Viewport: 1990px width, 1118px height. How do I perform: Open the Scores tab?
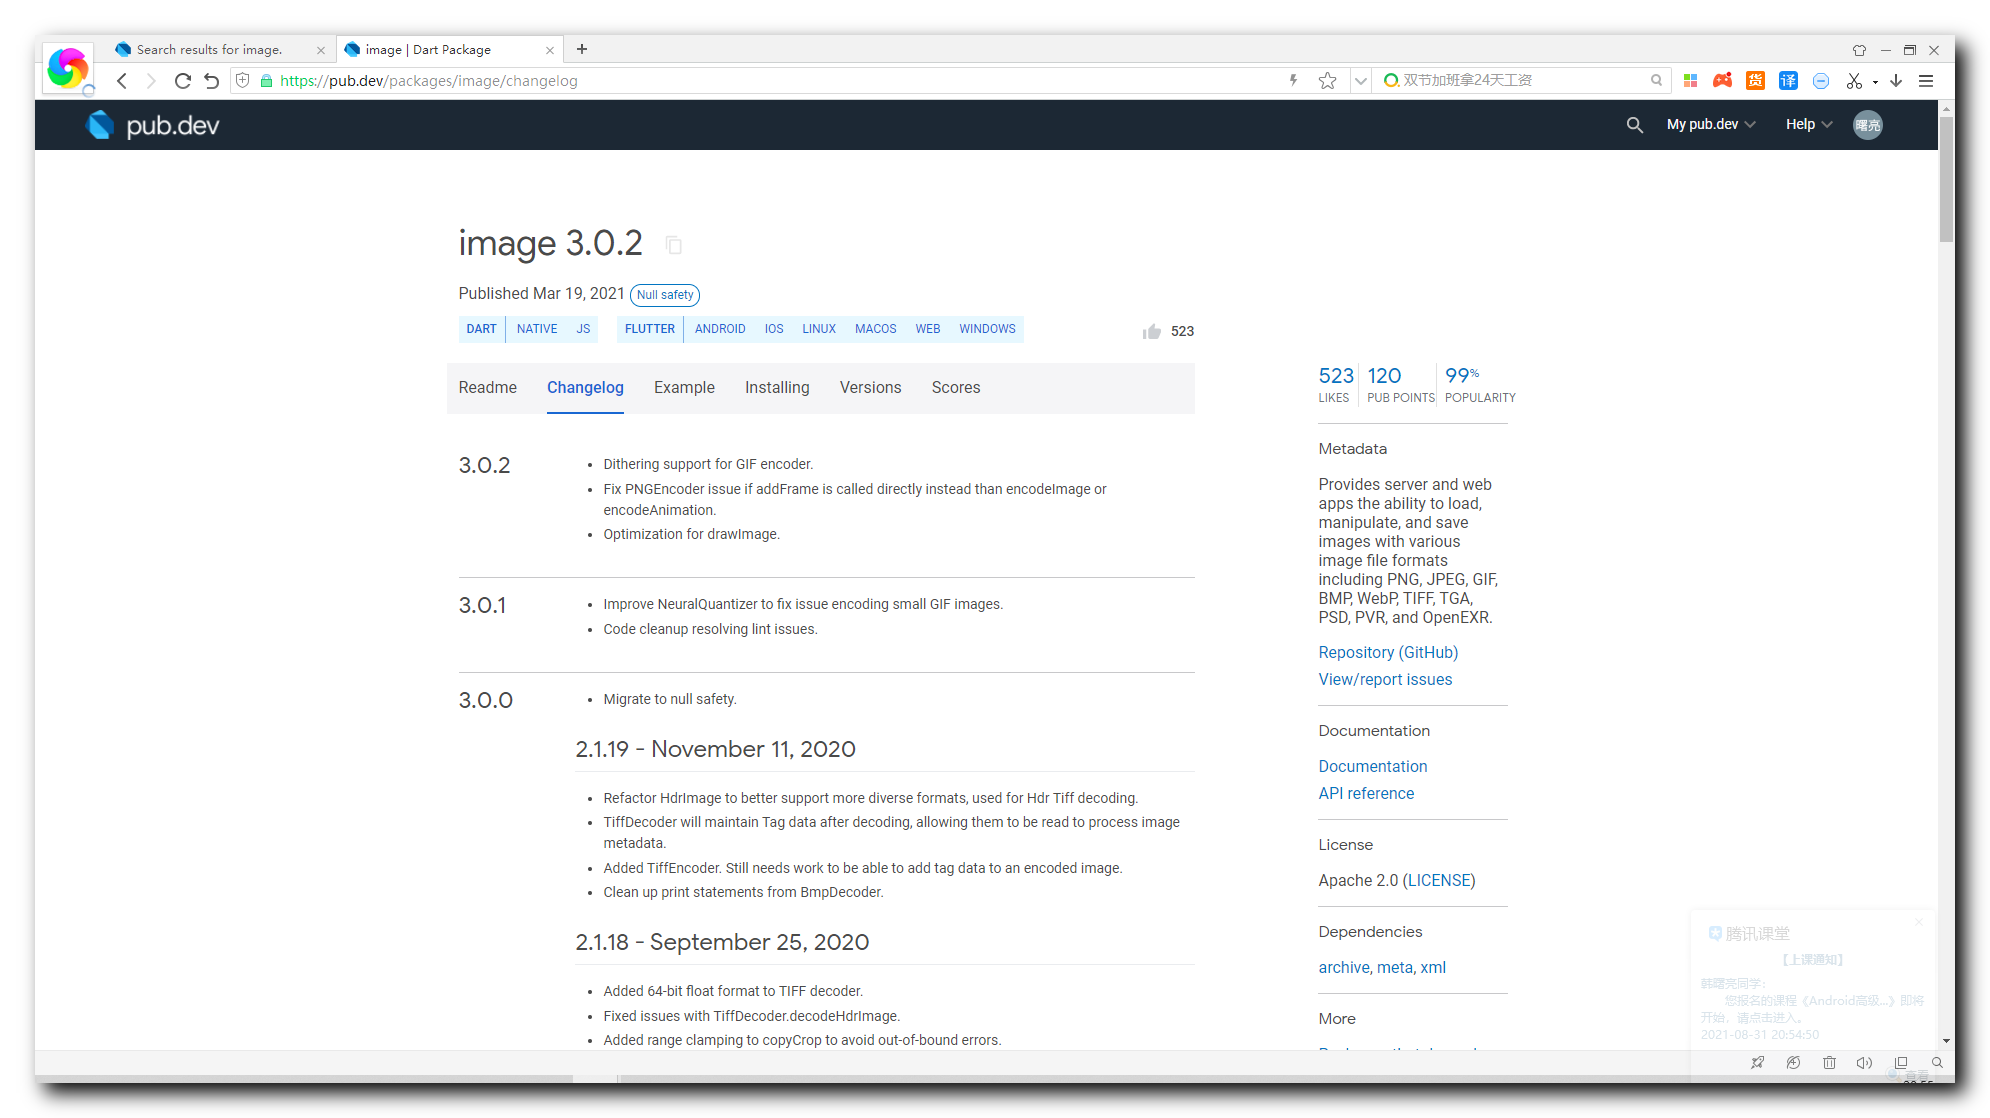click(x=956, y=388)
